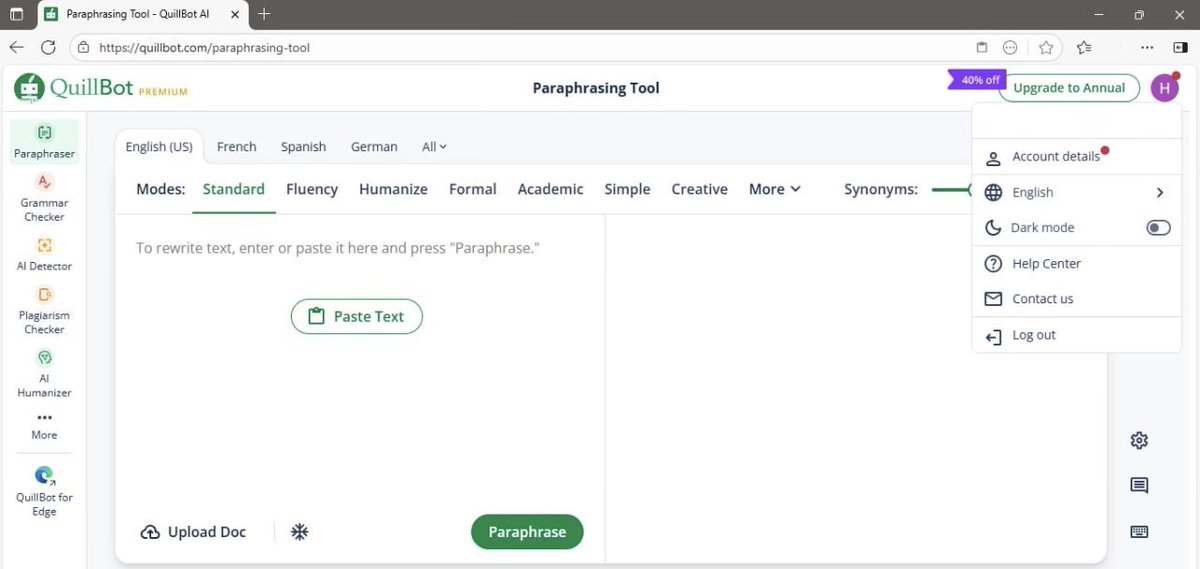Open Account details menu item
The width and height of the screenshot is (1200, 569).
pyautogui.click(x=1076, y=157)
